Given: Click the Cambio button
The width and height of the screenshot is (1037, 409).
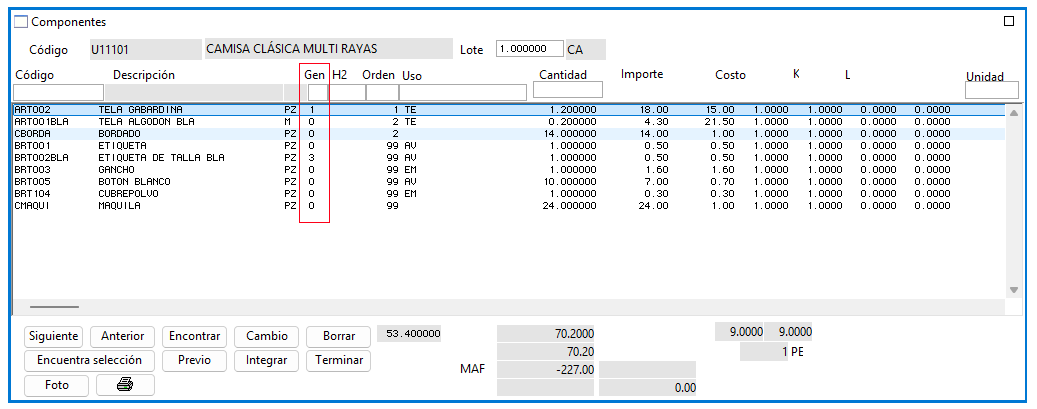Looking at the screenshot, I should tap(267, 336).
